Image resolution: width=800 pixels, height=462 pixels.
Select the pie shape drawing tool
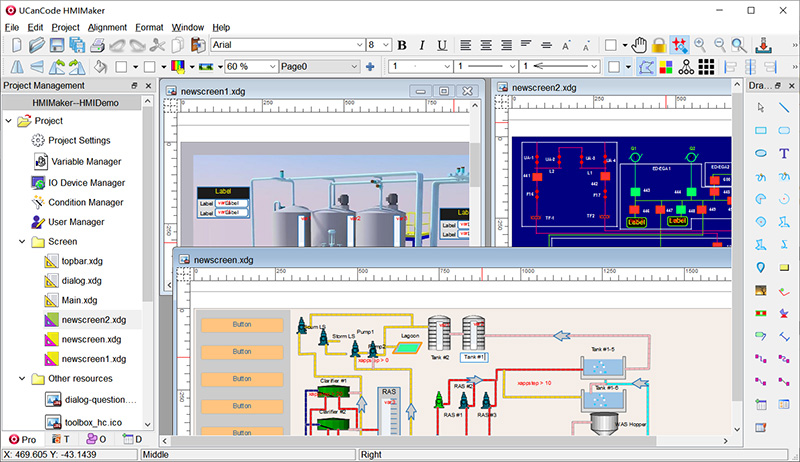click(761, 199)
